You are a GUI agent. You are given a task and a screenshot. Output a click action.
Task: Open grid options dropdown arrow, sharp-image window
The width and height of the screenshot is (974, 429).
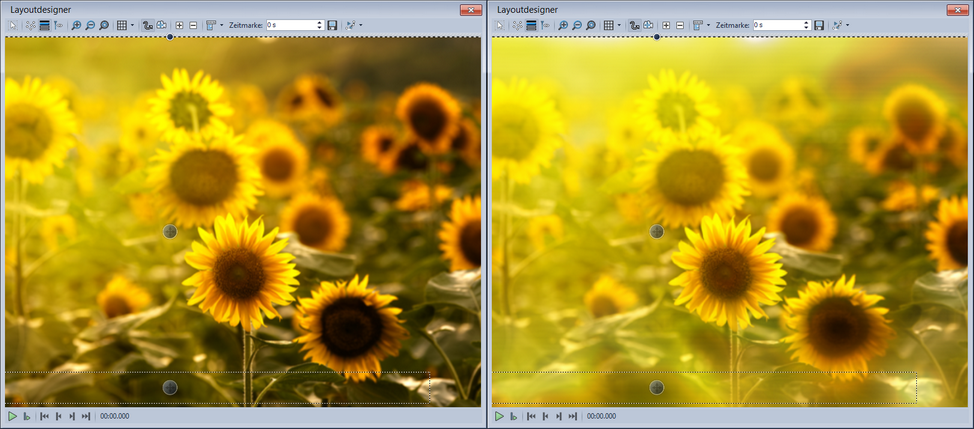click(132, 25)
